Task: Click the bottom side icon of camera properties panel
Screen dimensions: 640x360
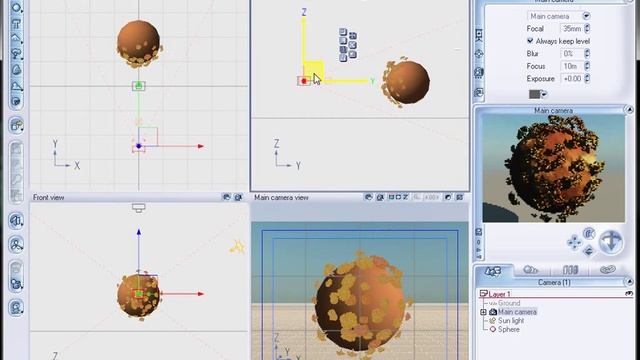Action: pos(479,93)
